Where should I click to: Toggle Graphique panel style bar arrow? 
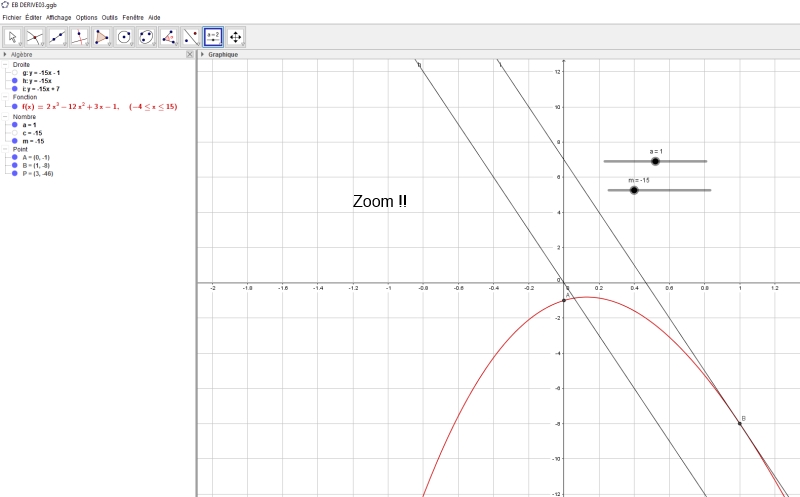click(203, 54)
